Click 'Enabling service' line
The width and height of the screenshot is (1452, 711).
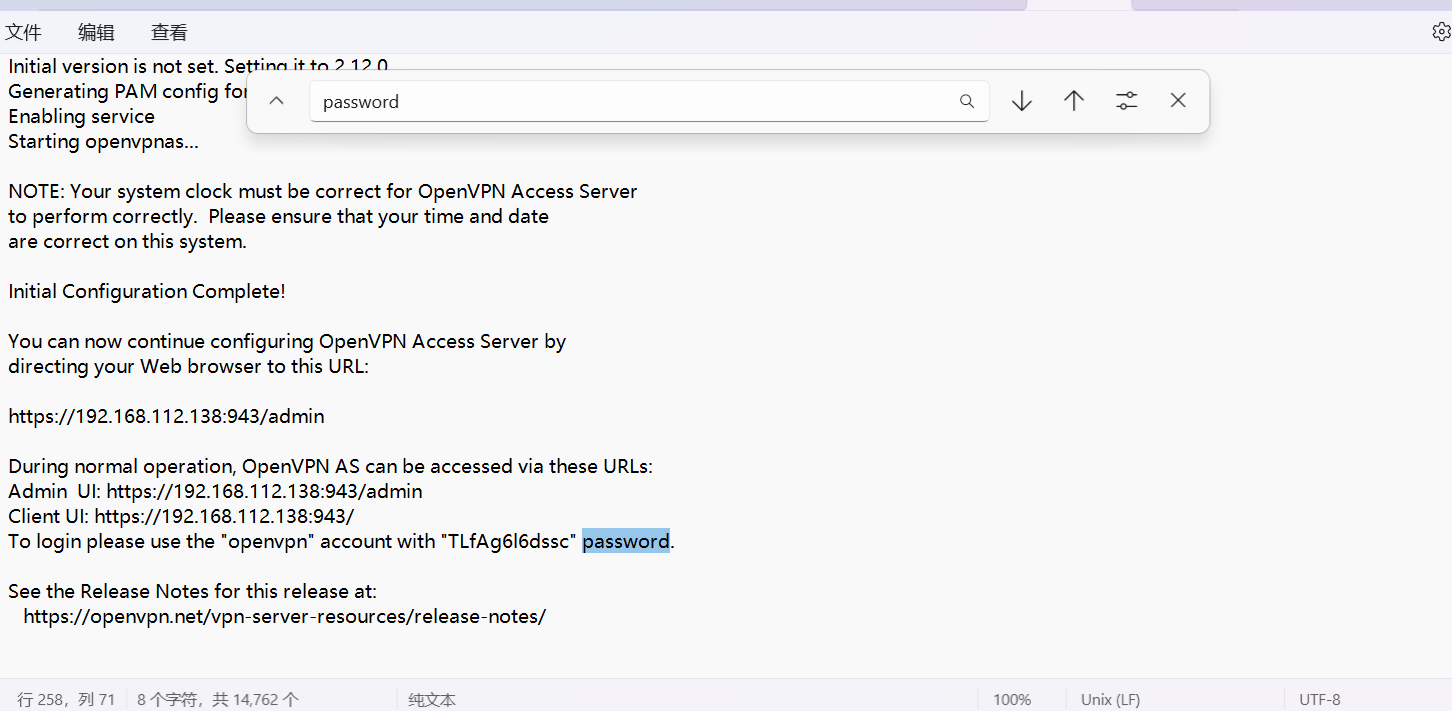coord(81,116)
